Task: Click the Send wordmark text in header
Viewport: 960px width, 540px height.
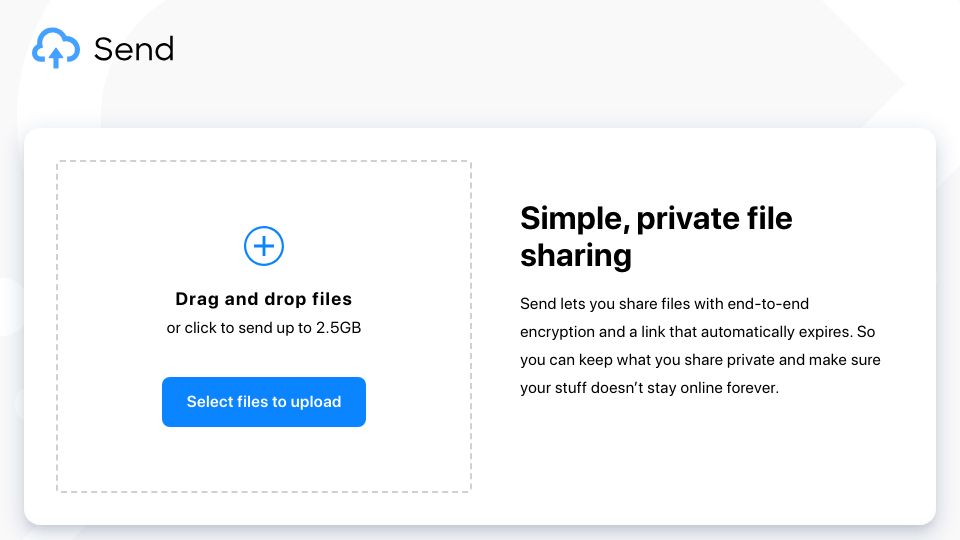Action: [x=134, y=49]
